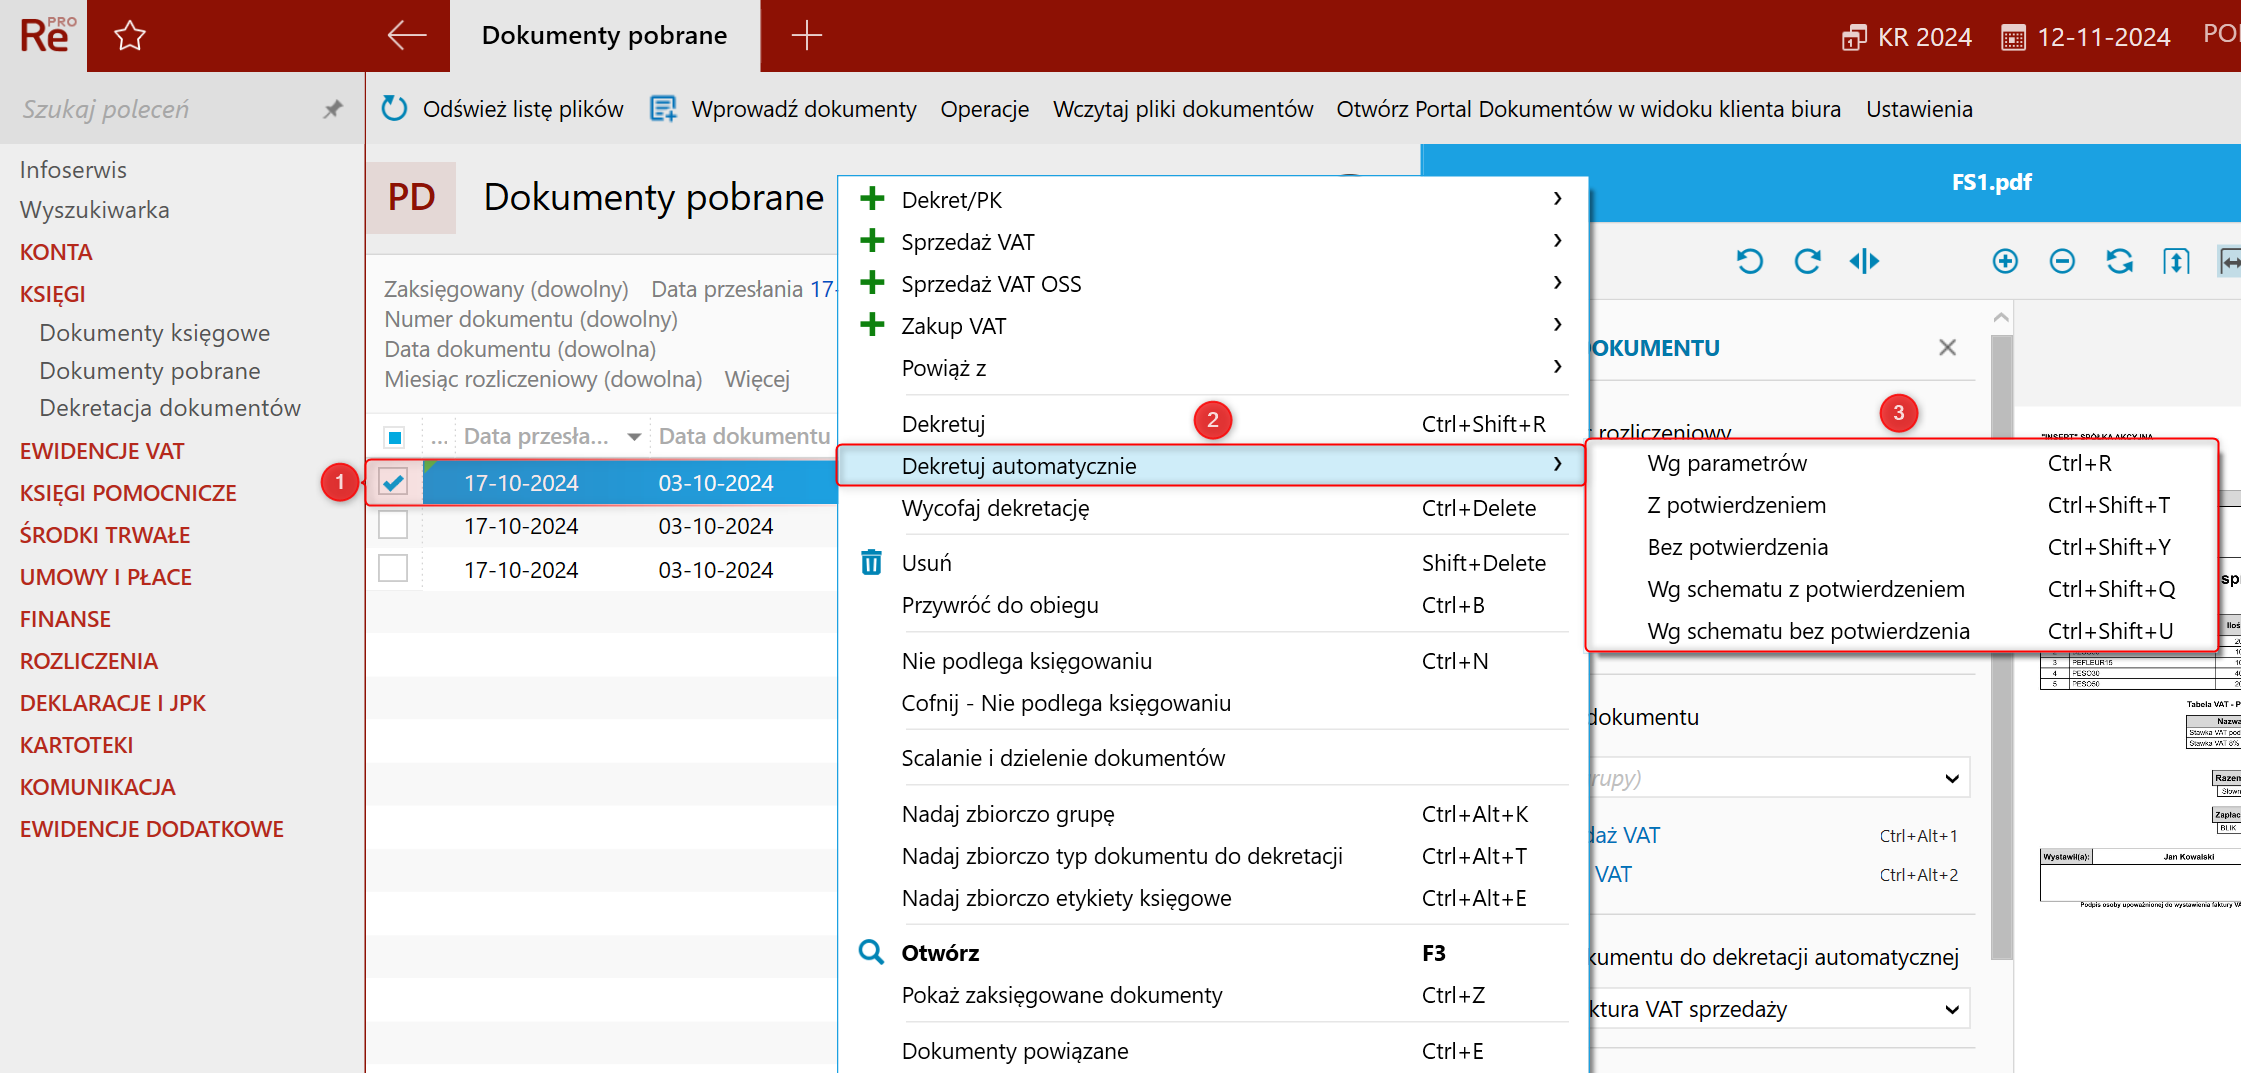Expand the Dekretuj automatycznie submenu arrow

[x=1558, y=464]
